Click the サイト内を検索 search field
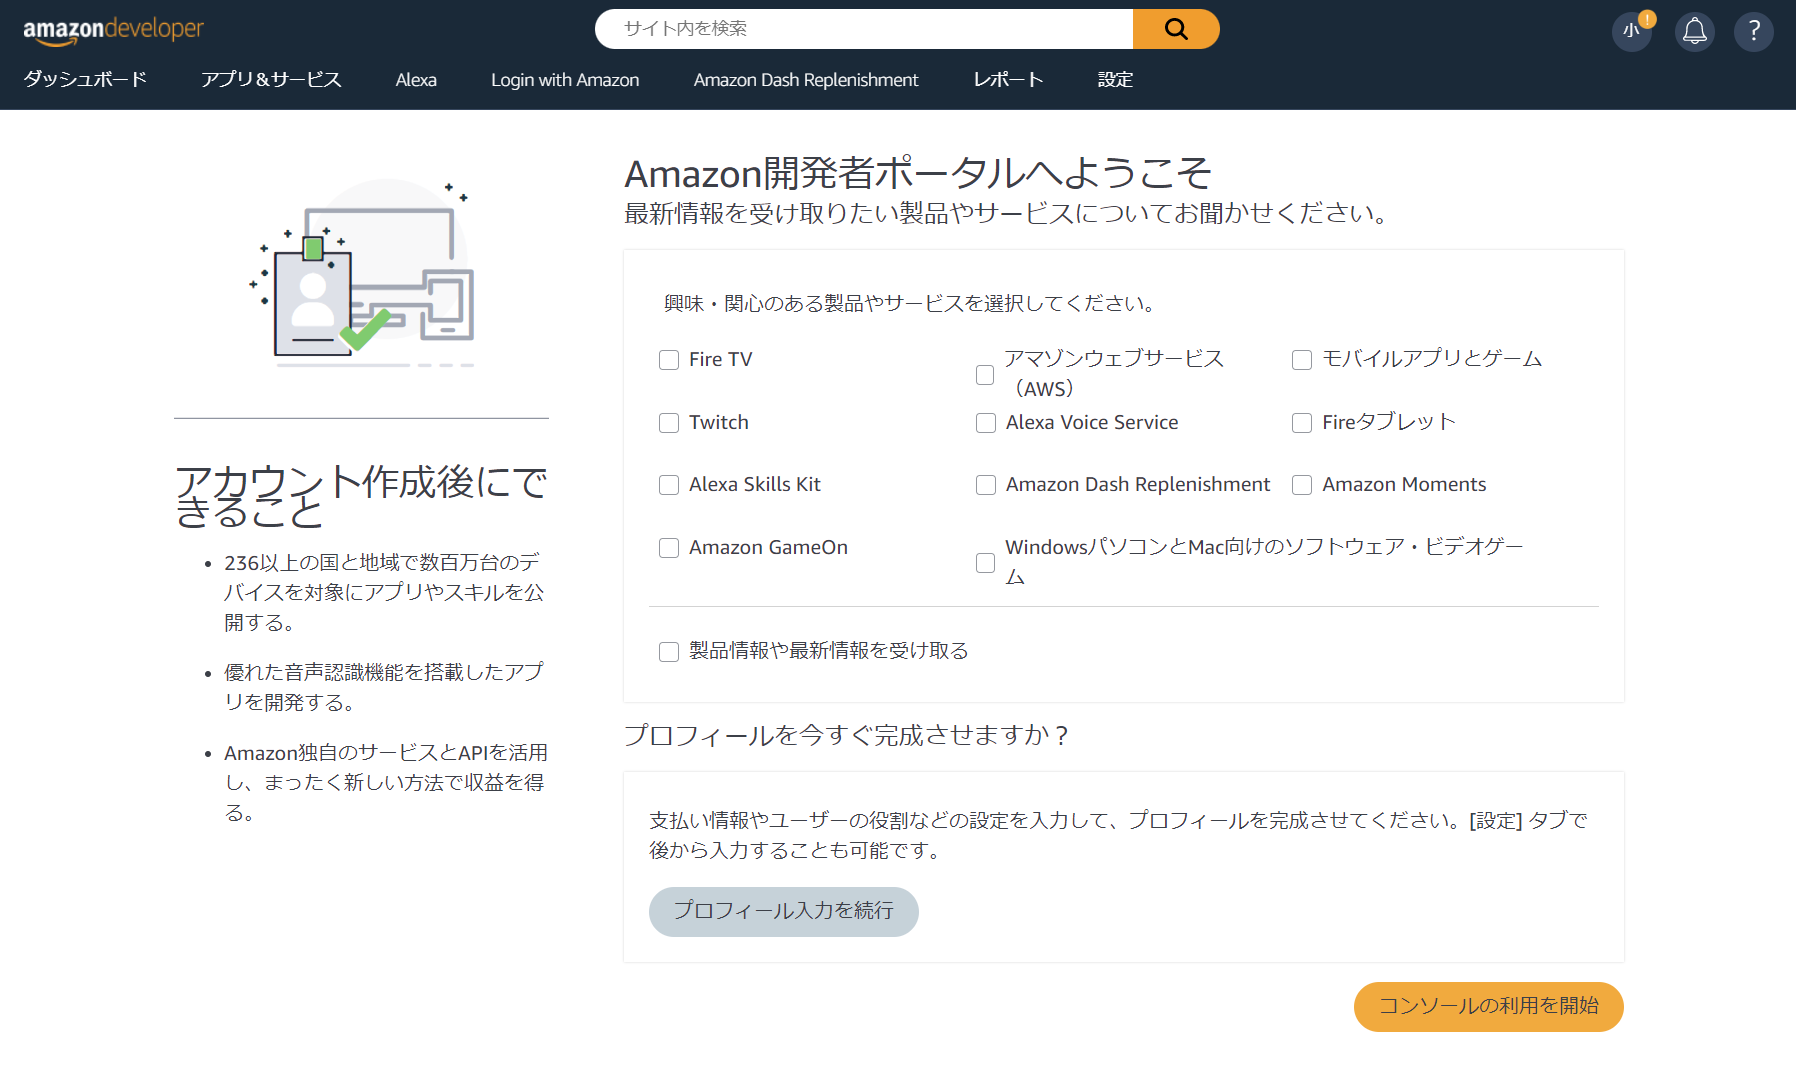Viewport: 1796px width, 1067px height. coord(863,29)
